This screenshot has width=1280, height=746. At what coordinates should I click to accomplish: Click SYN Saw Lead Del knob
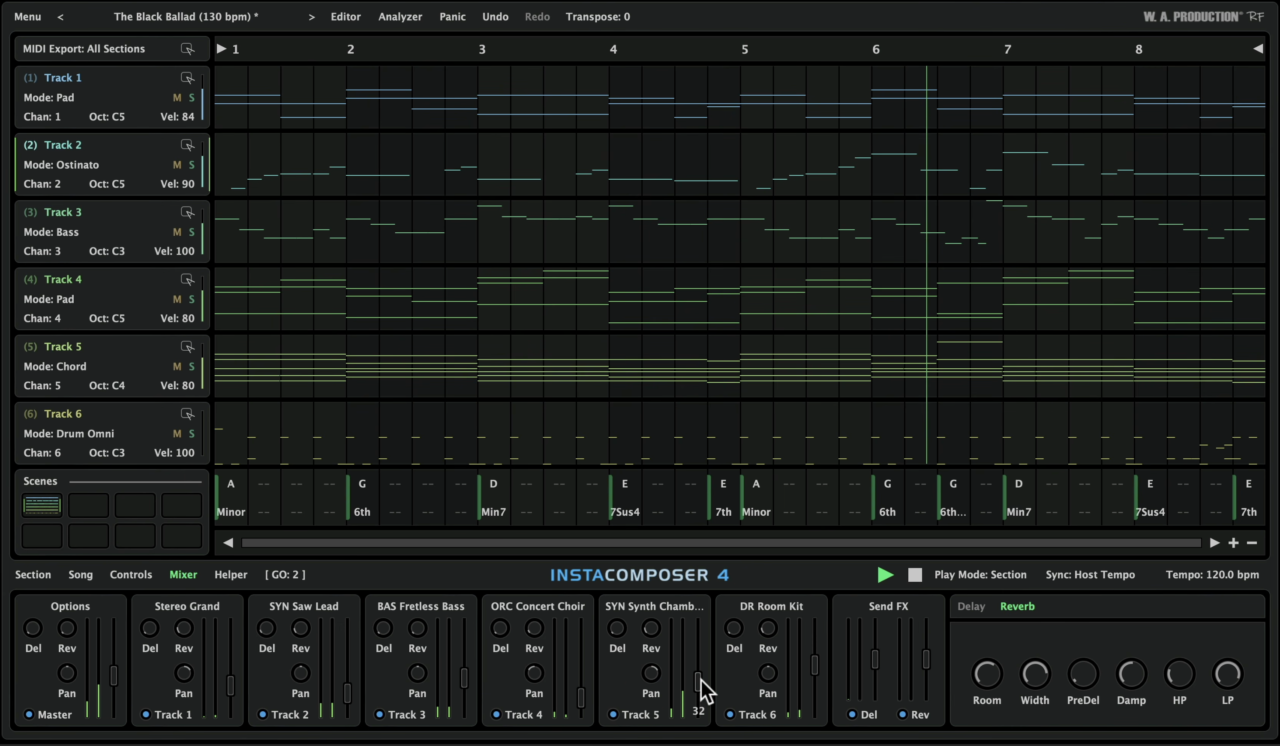tap(267, 628)
